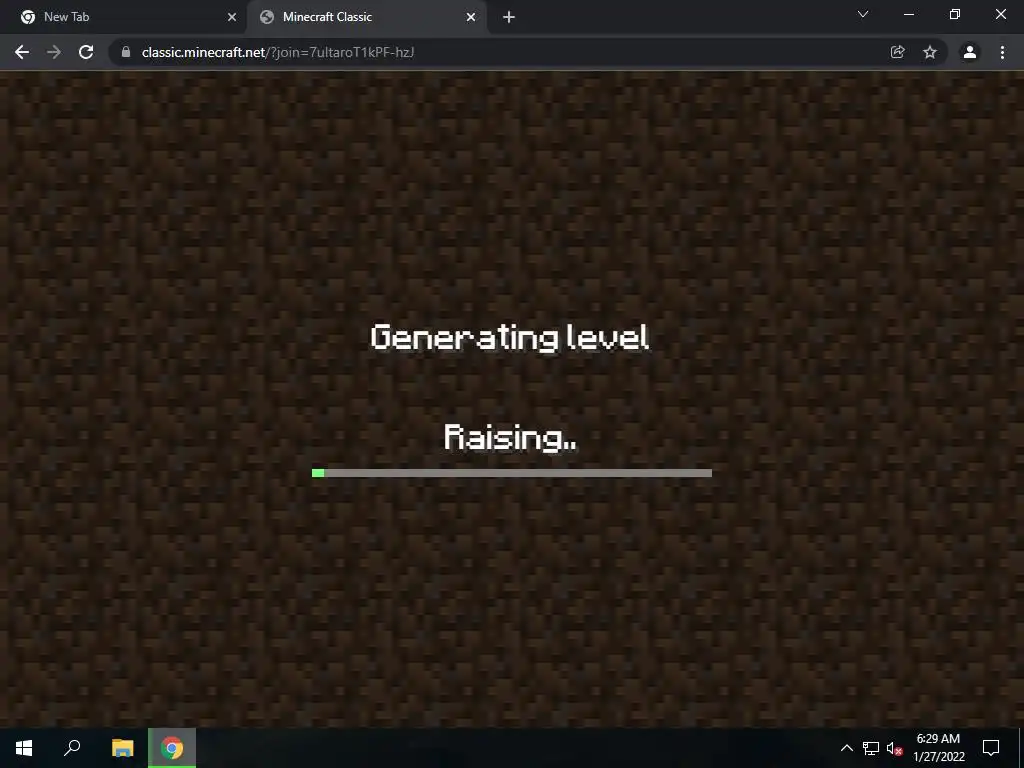Open the notification center
The width and height of the screenshot is (1024, 768).
[991, 748]
